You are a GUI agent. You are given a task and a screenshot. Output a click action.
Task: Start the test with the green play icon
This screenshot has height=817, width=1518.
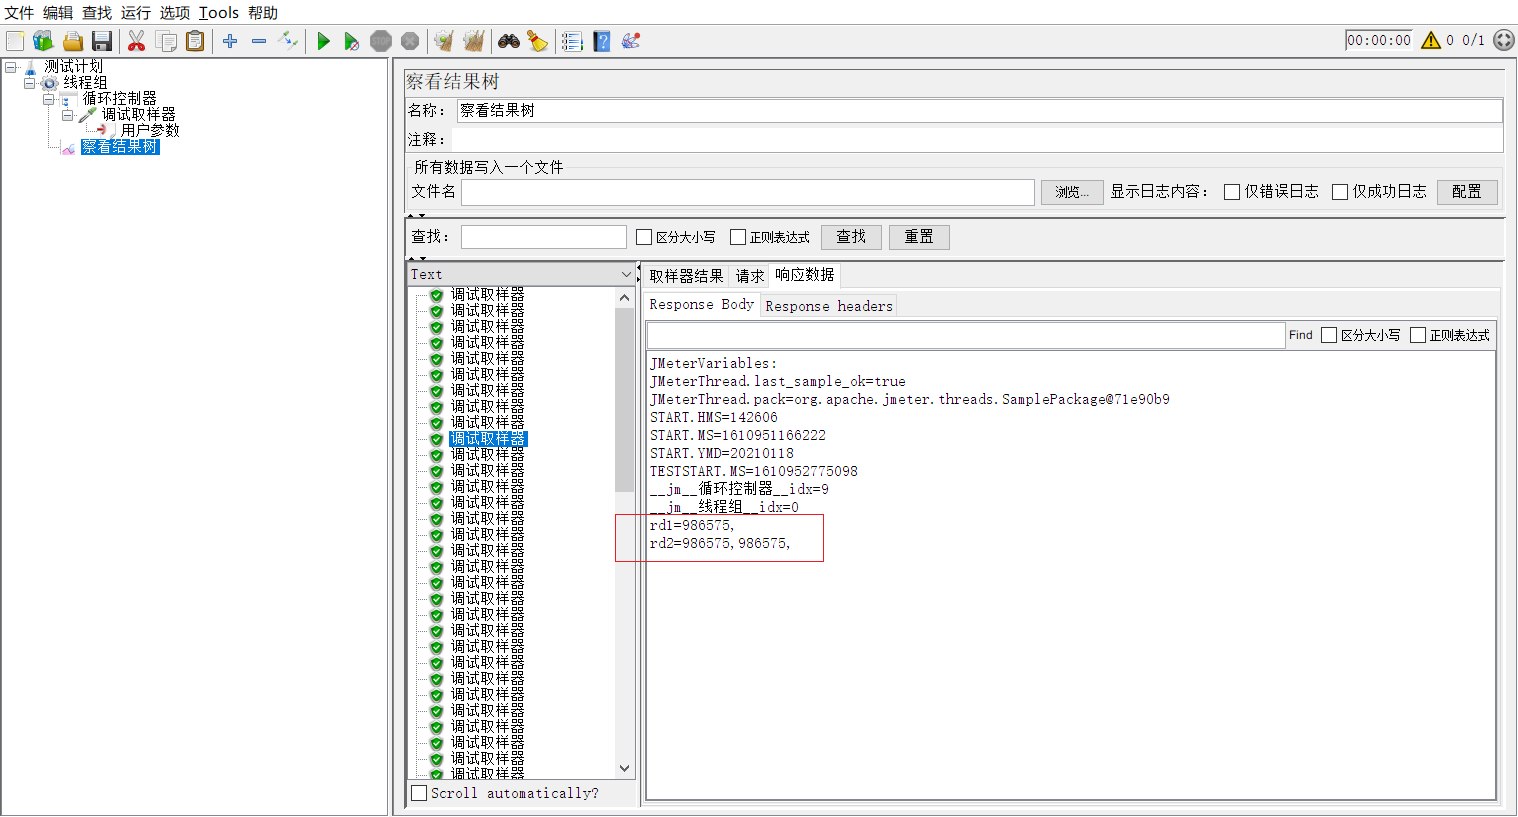point(323,41)
